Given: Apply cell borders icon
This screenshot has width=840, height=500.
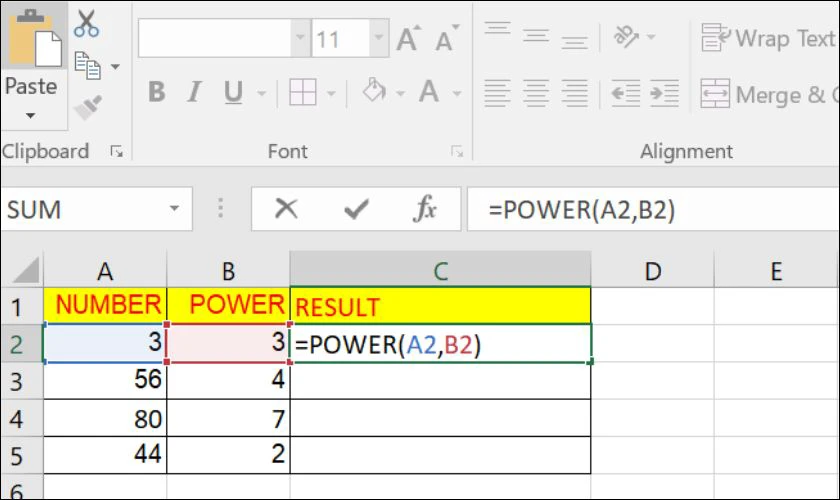Looking at the screenshot, I should click(x=303, y=92).
